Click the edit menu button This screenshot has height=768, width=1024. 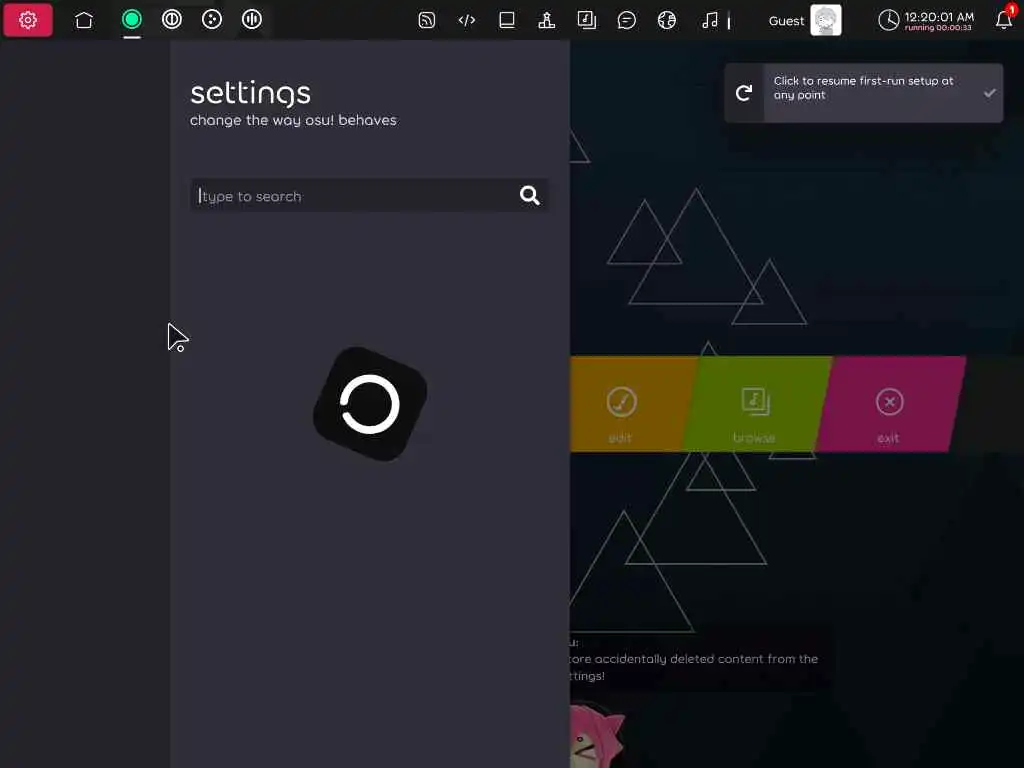[x=629, y=404]
